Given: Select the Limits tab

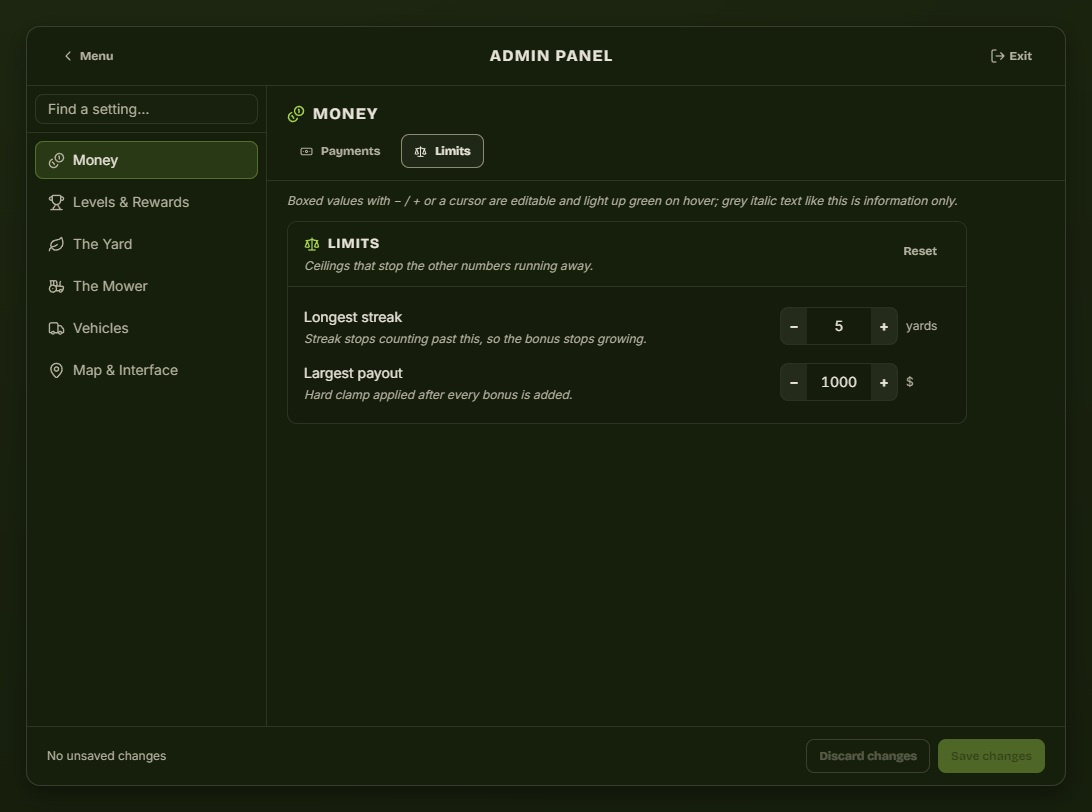Looking at the screenshot, I should click(442, 151).
